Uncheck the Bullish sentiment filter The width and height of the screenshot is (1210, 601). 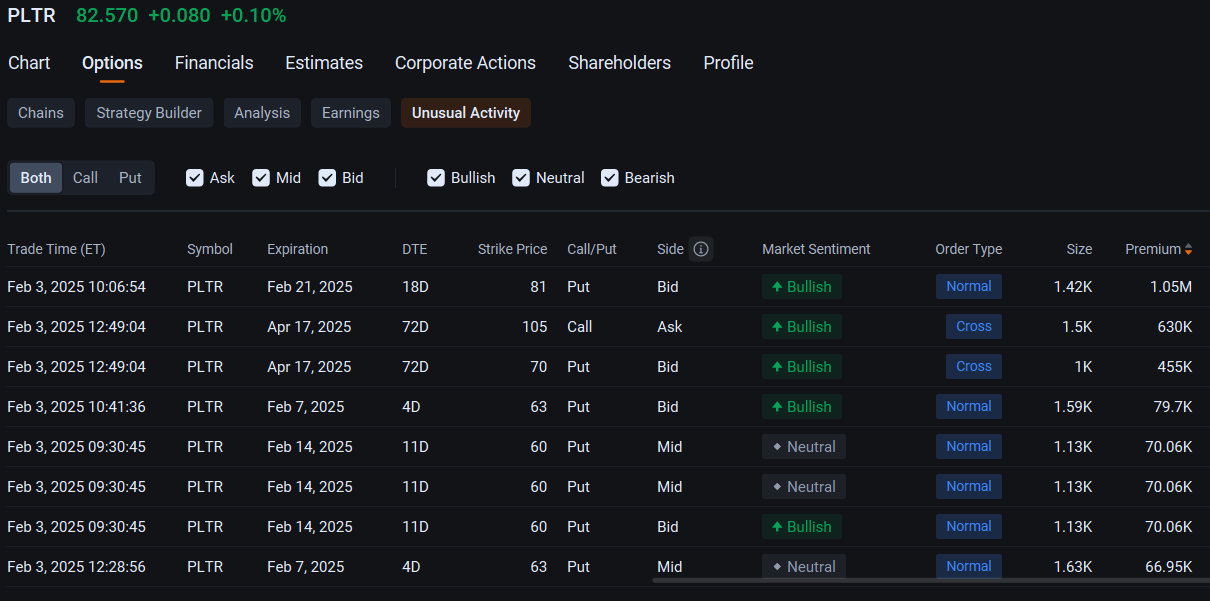pos(436,178)
